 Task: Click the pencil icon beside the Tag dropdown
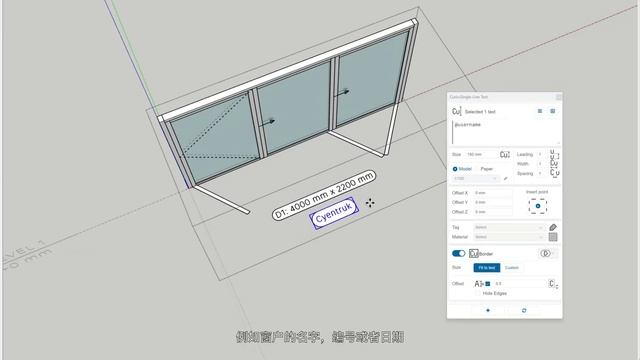point(553,227)
